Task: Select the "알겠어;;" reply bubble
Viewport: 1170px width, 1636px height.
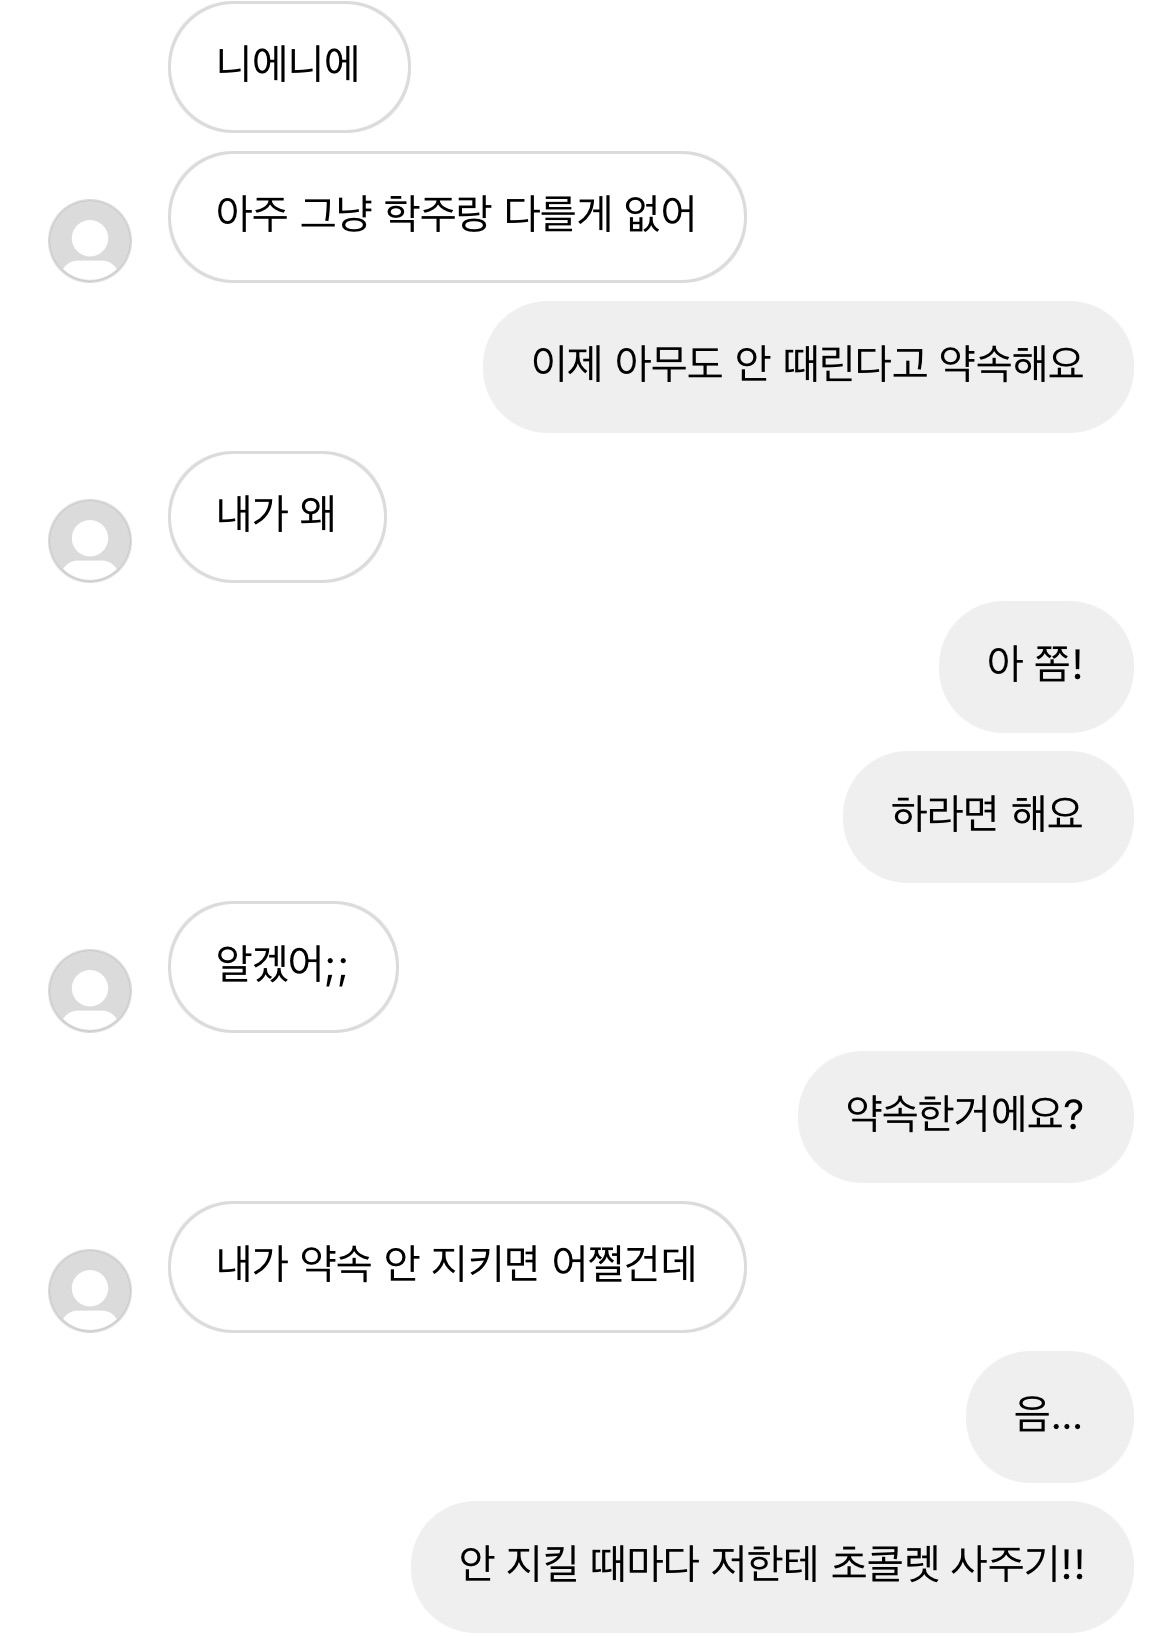Action: (283, 967)
